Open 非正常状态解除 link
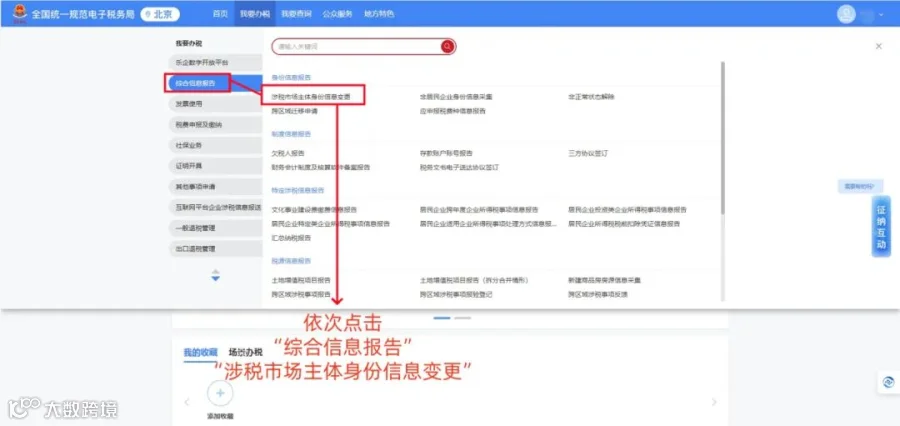The image size is (900, 426). (x=591, y=97)
